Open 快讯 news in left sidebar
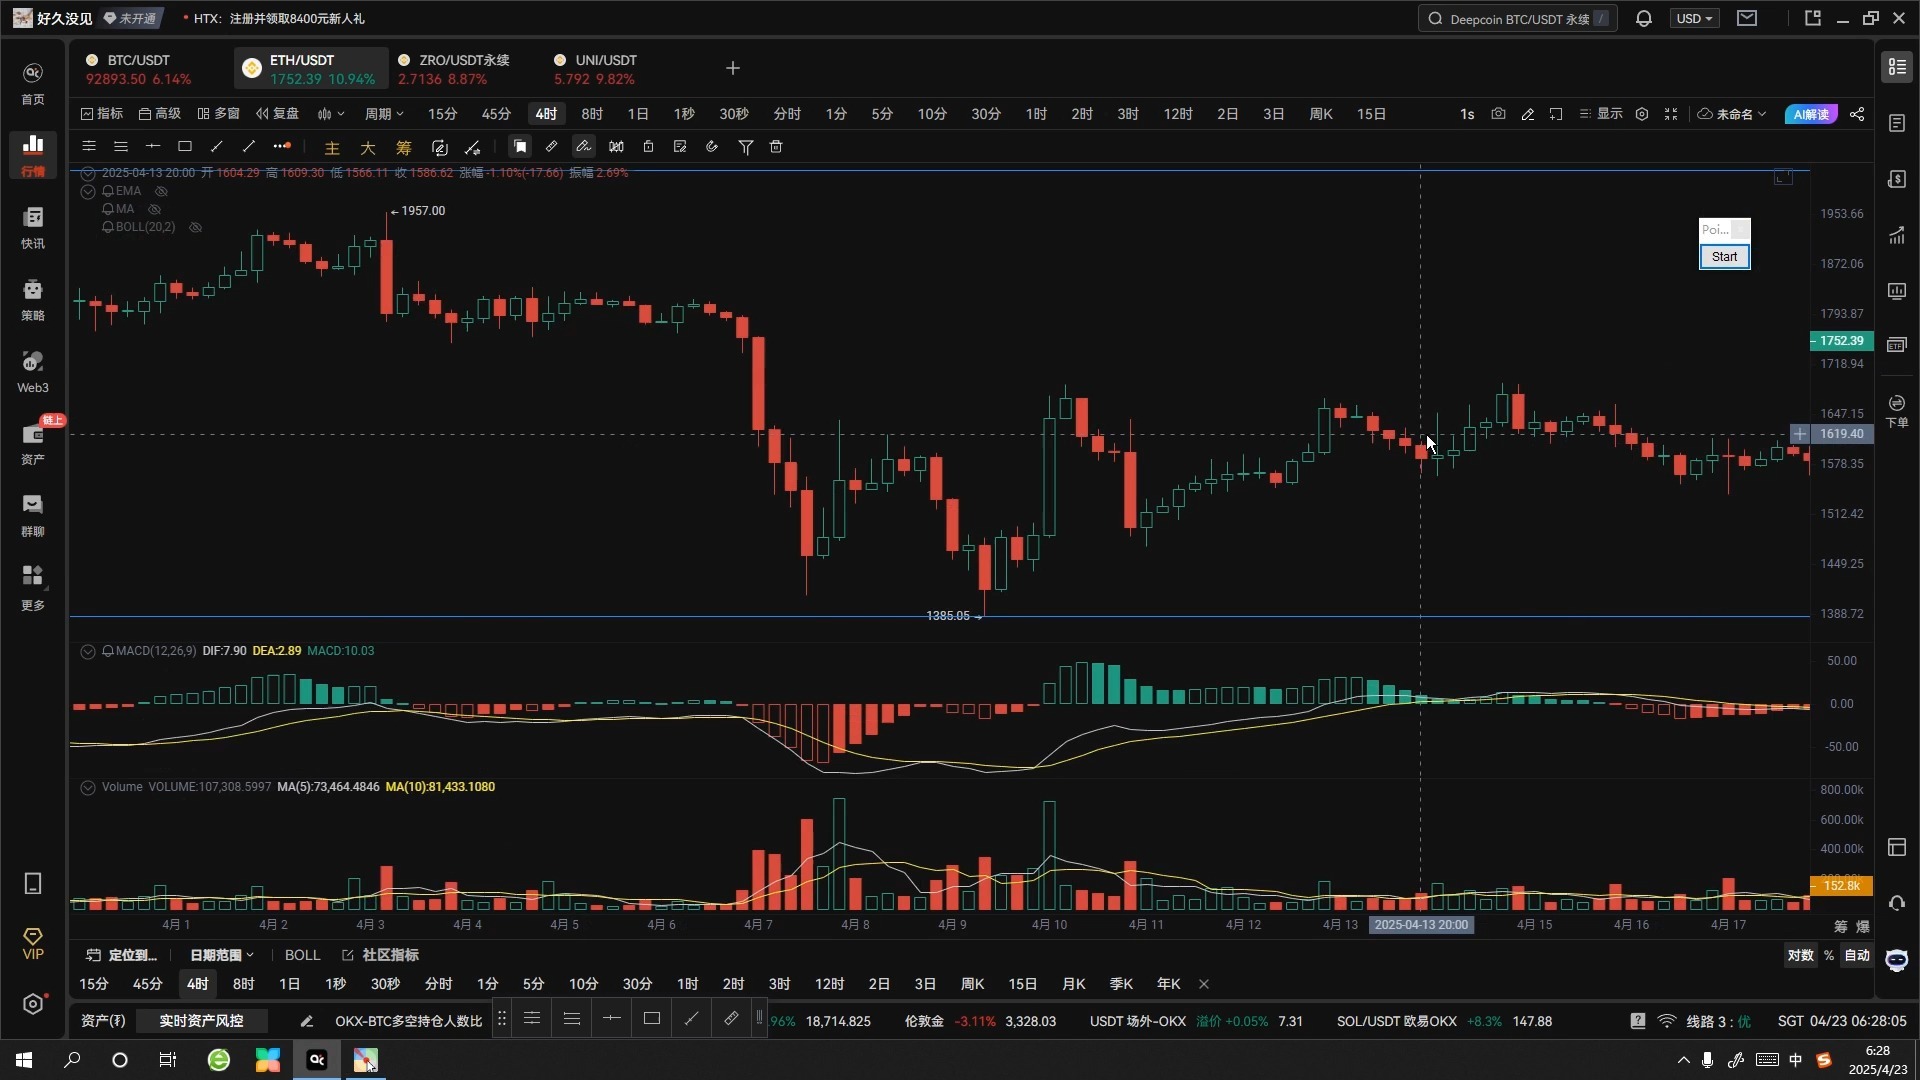The height and width of the screenshot is (1080, 1920). pos(33,227)
